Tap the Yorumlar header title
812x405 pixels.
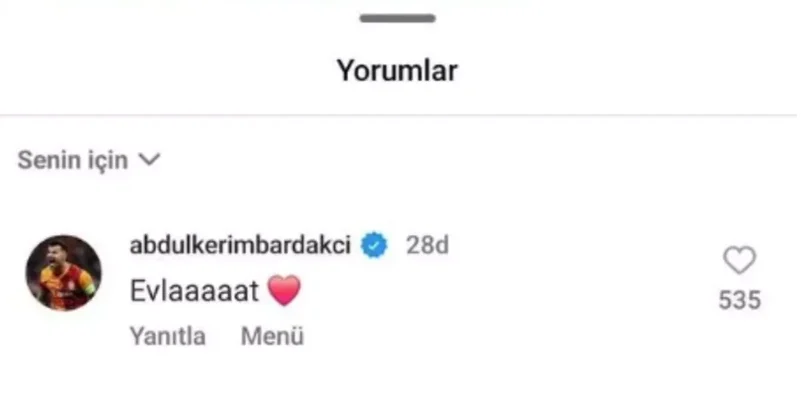click(x=397, y=70)
